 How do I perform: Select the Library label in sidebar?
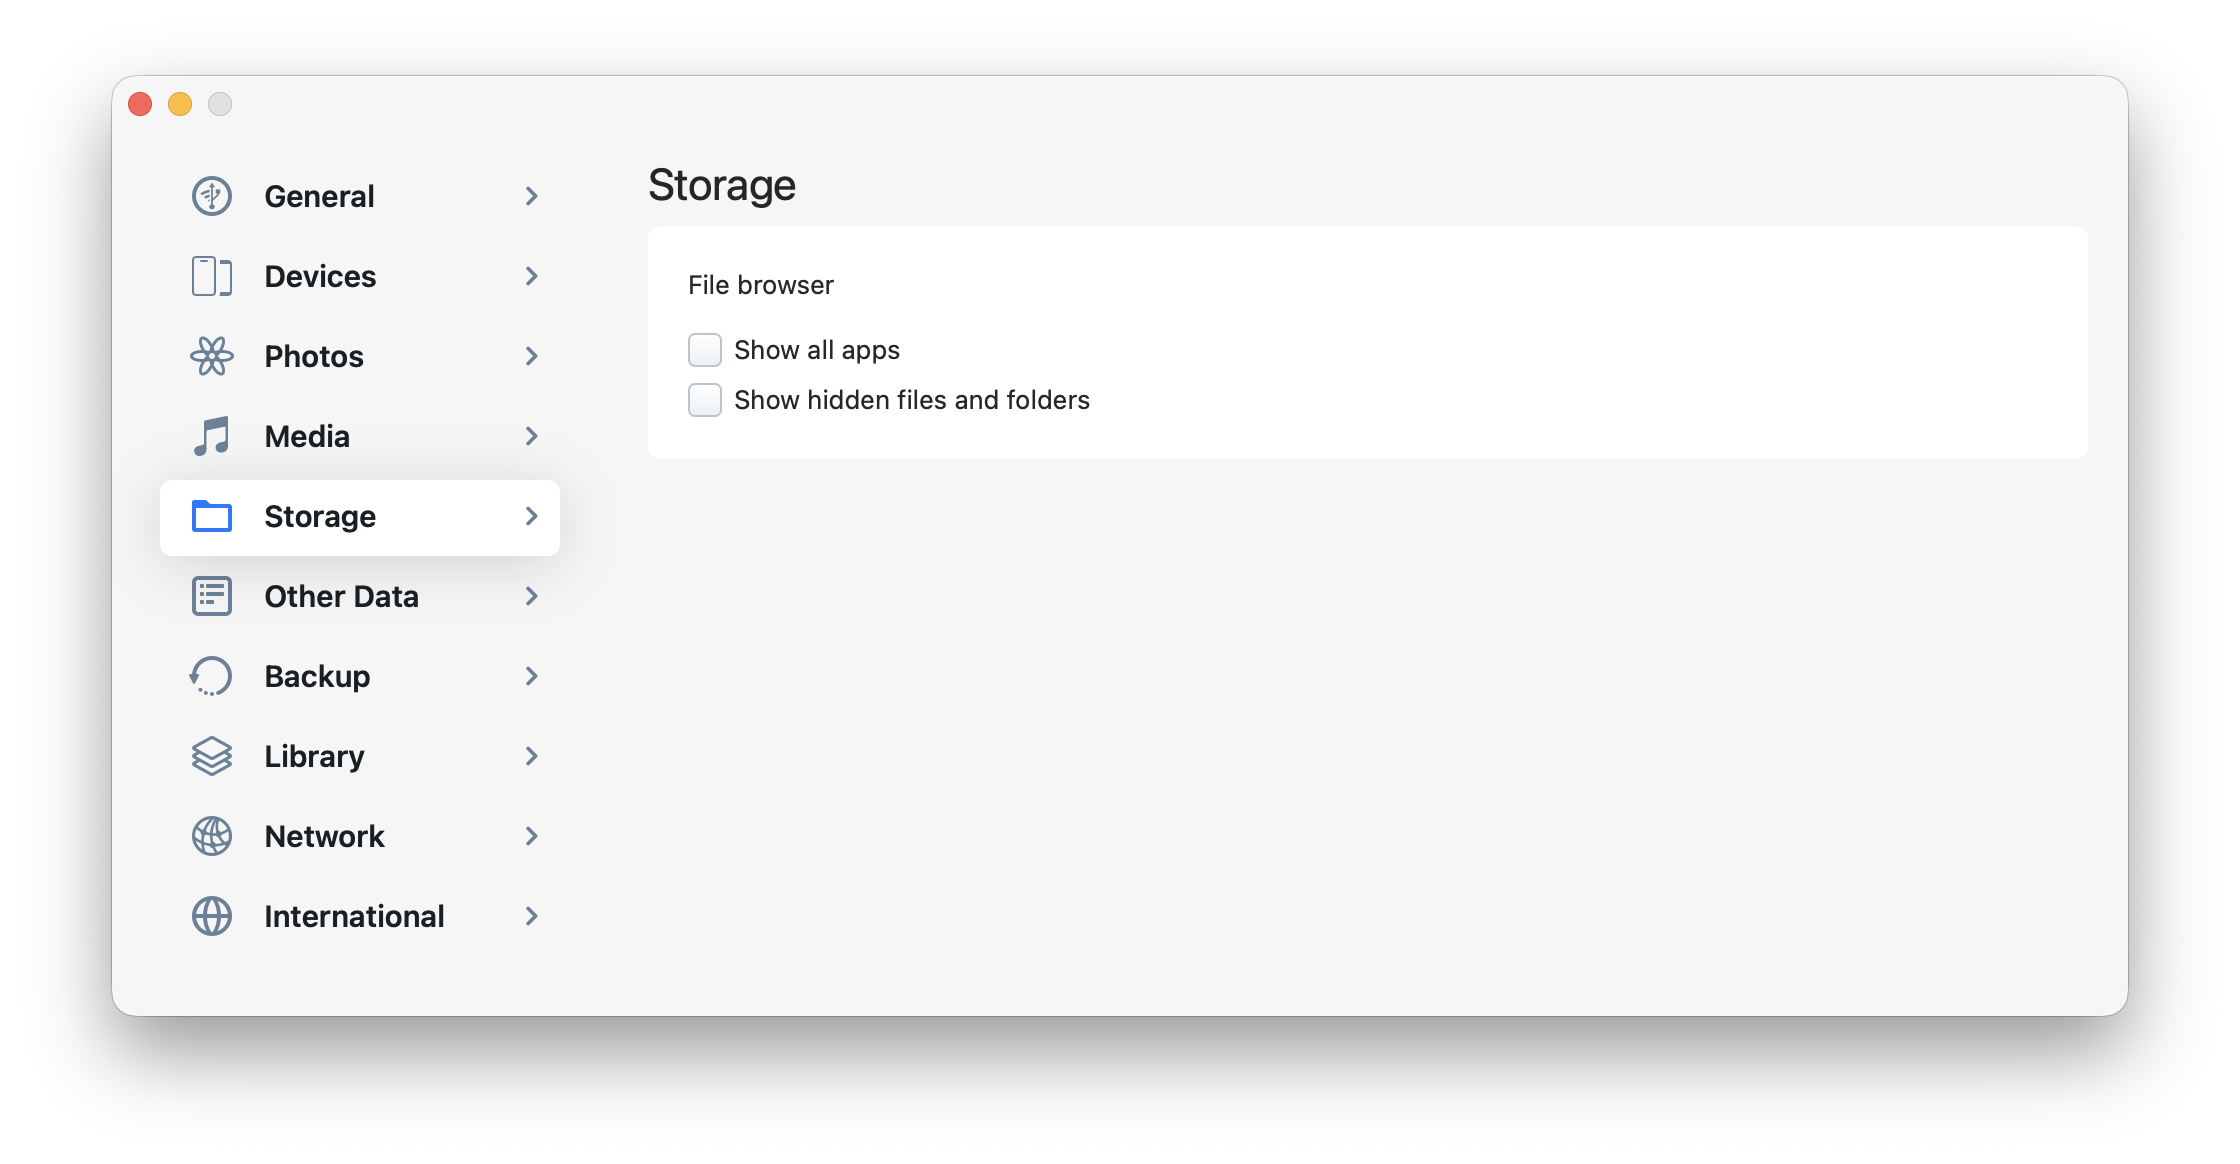pyautogui.click(x=314, y=756)
